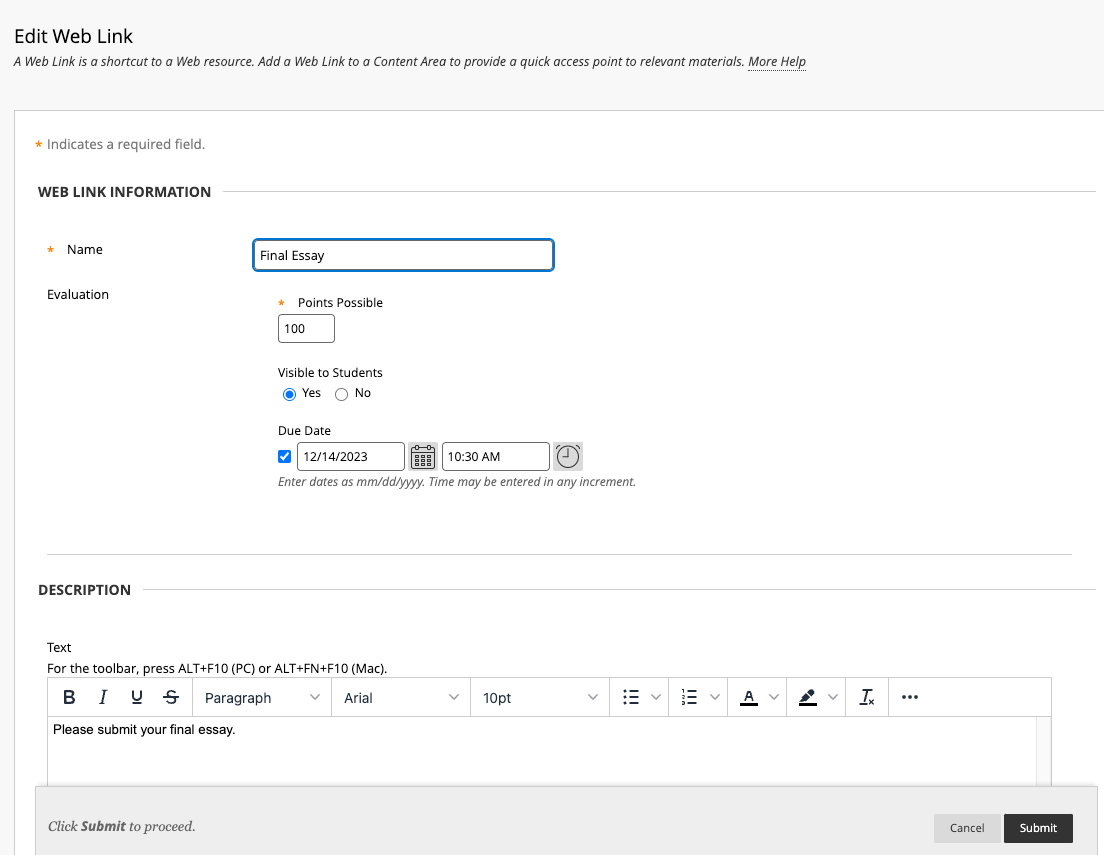
Task: Insert a numbered list
Action: pyautogui.click(x=689, y=697)
